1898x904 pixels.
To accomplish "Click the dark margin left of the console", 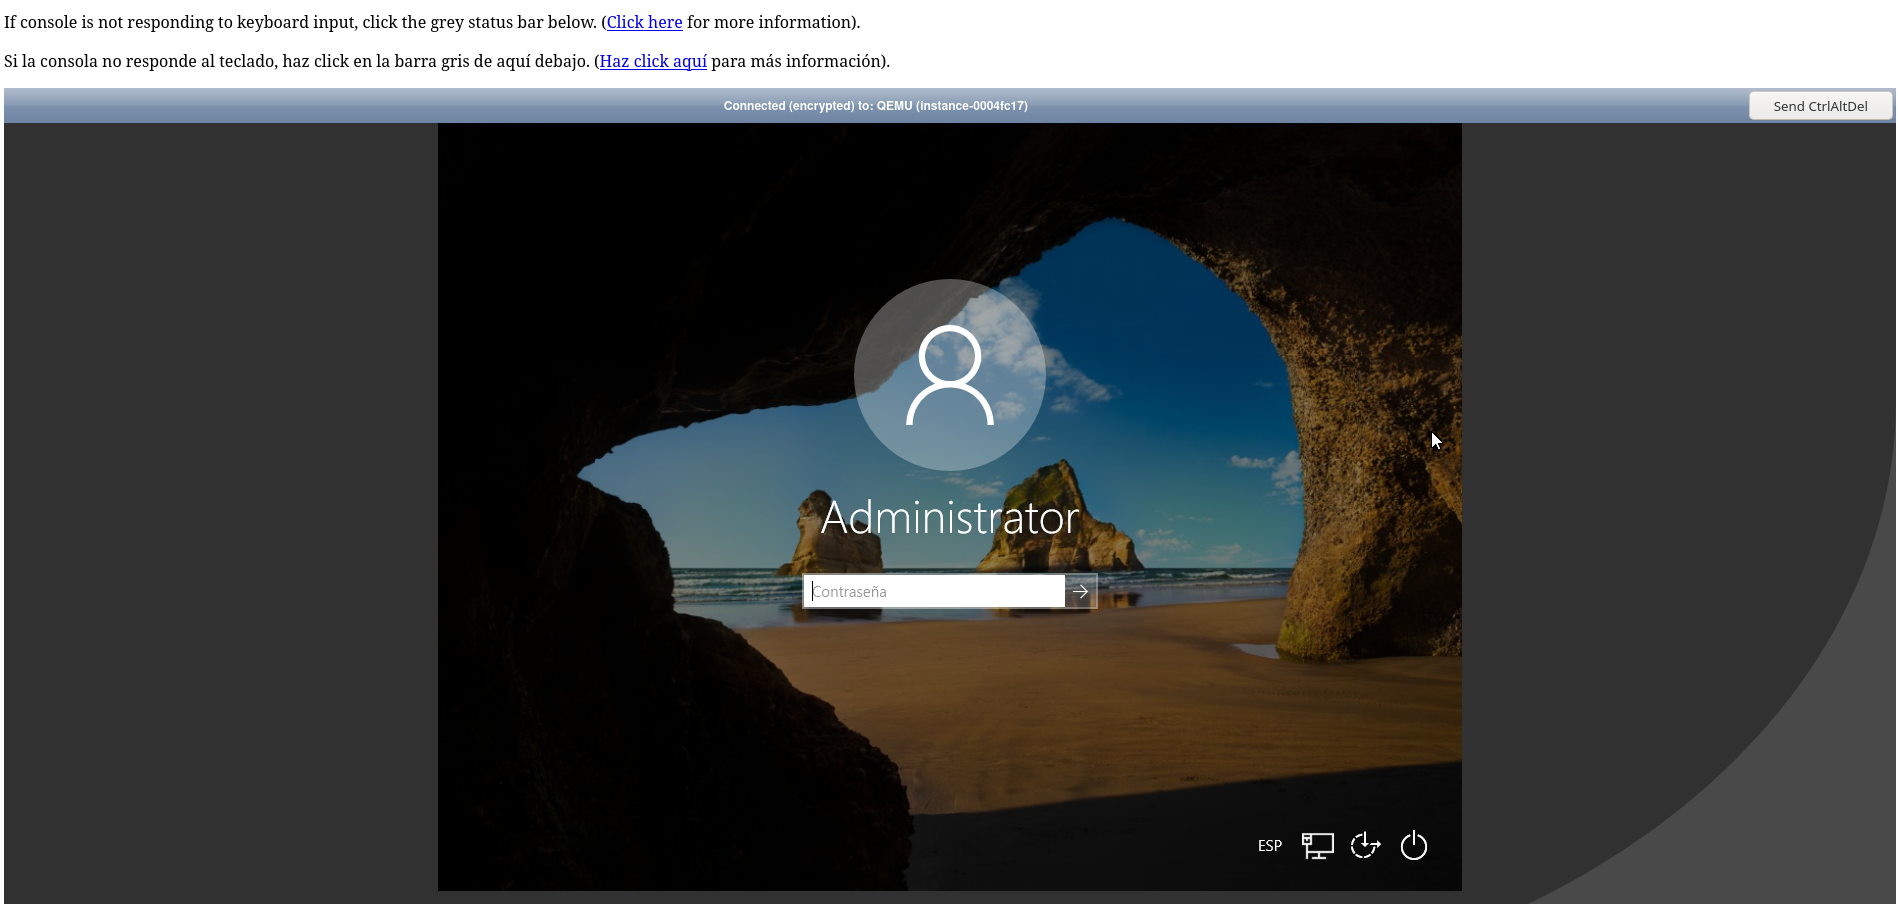I will (220, 500).
